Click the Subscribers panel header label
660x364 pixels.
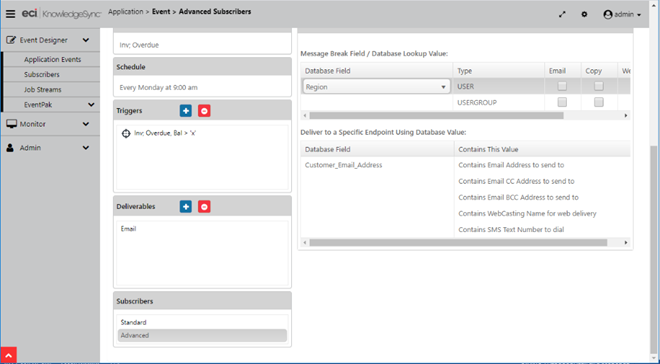click(135, 301)
